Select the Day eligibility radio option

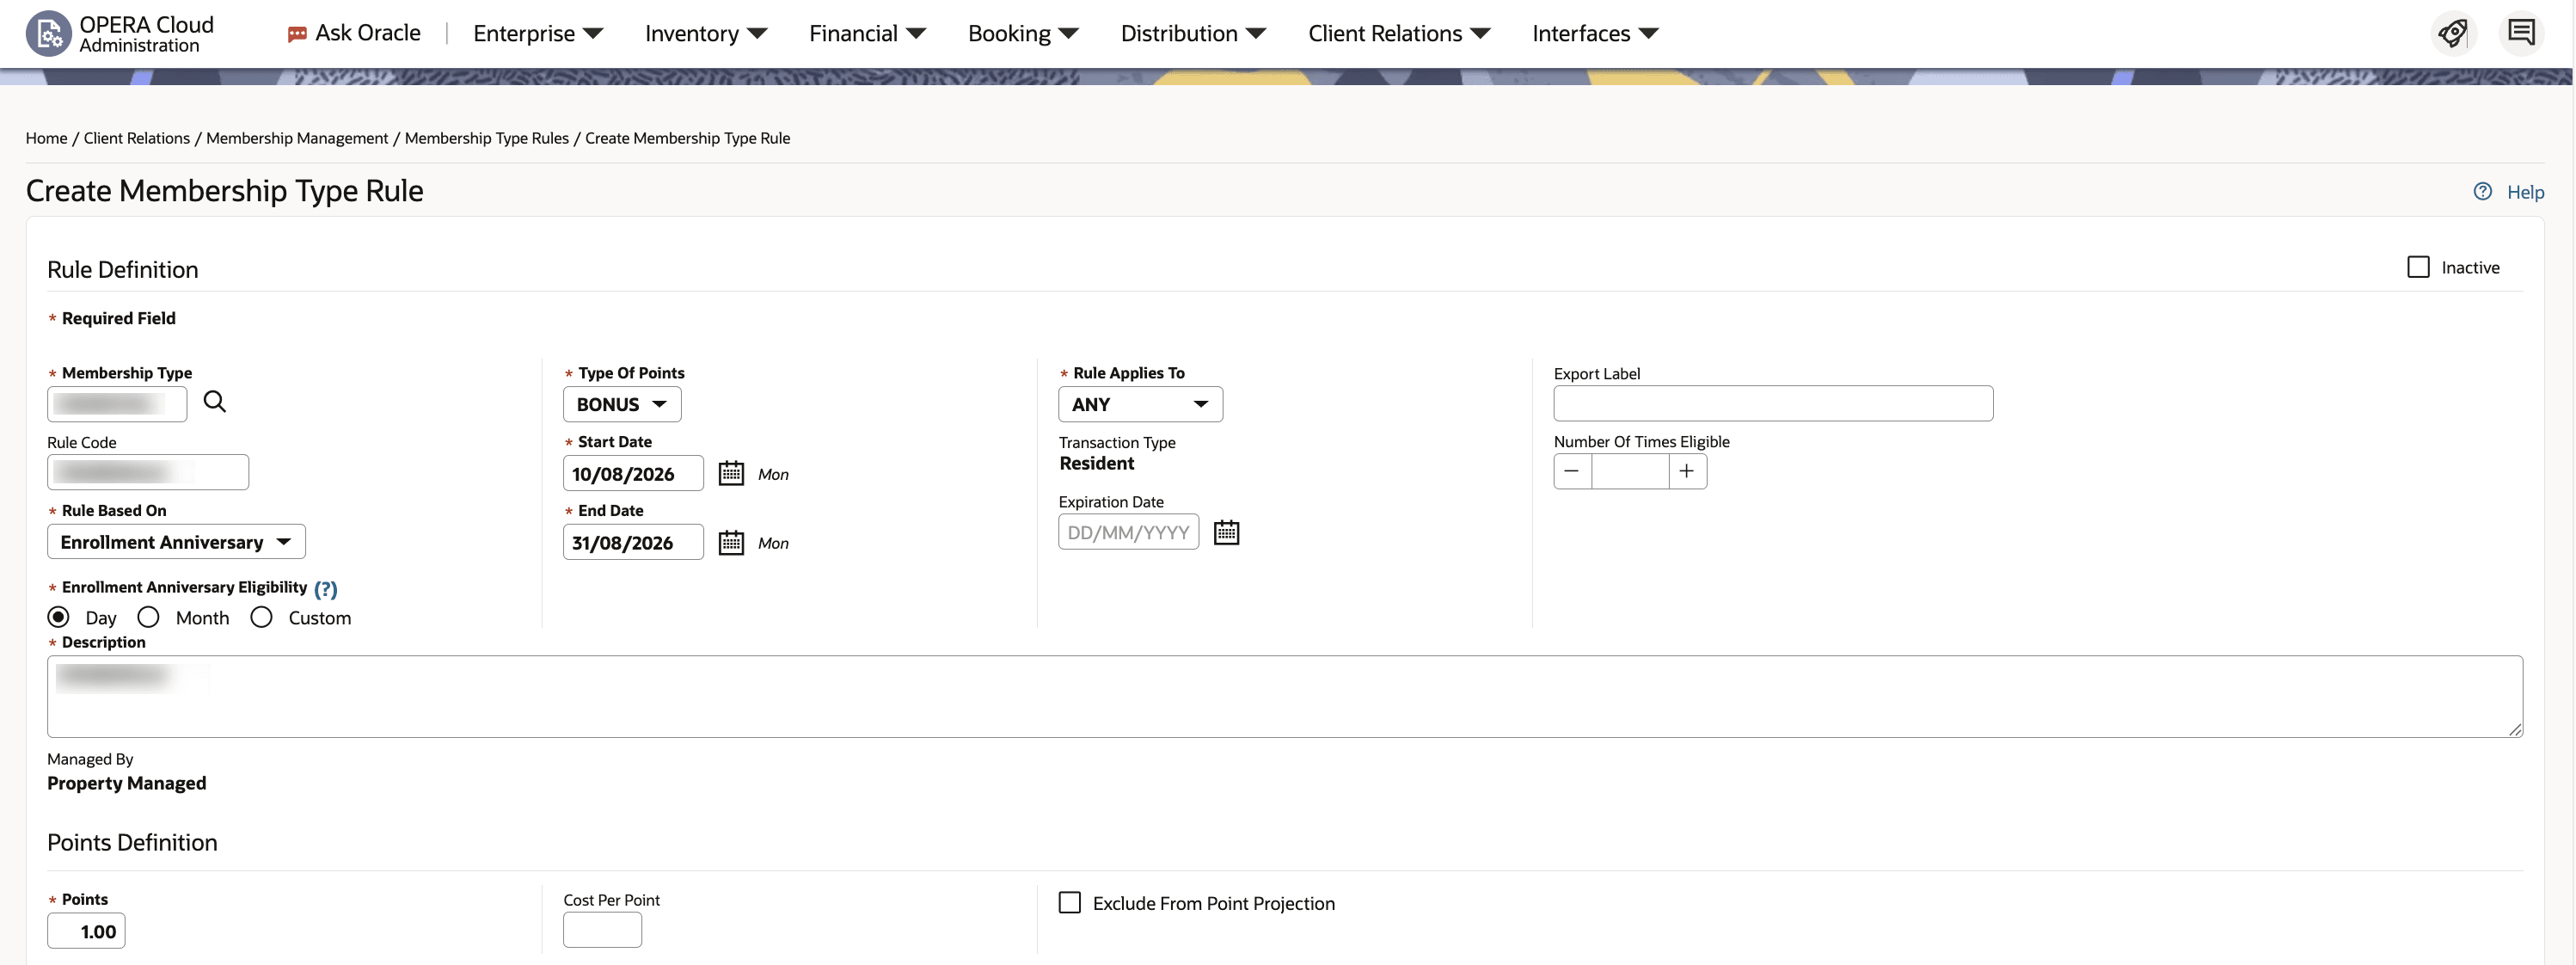59,617
